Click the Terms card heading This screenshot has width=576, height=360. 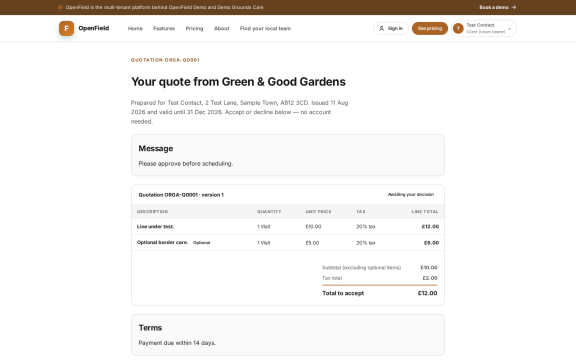pos(150,328)
